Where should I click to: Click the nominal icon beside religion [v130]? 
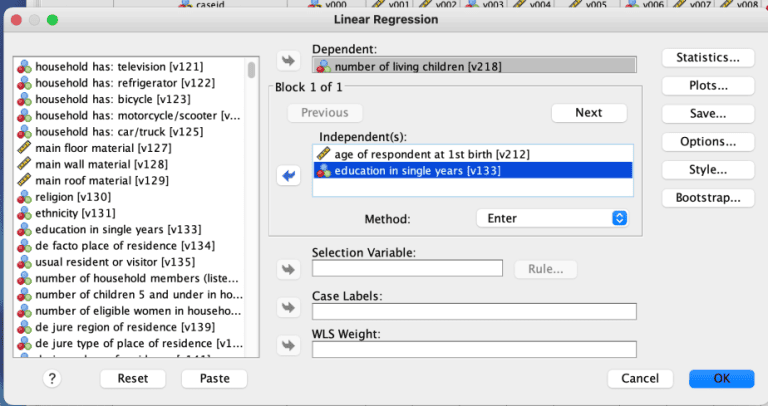pyautogui.click(x=24, y=197)
